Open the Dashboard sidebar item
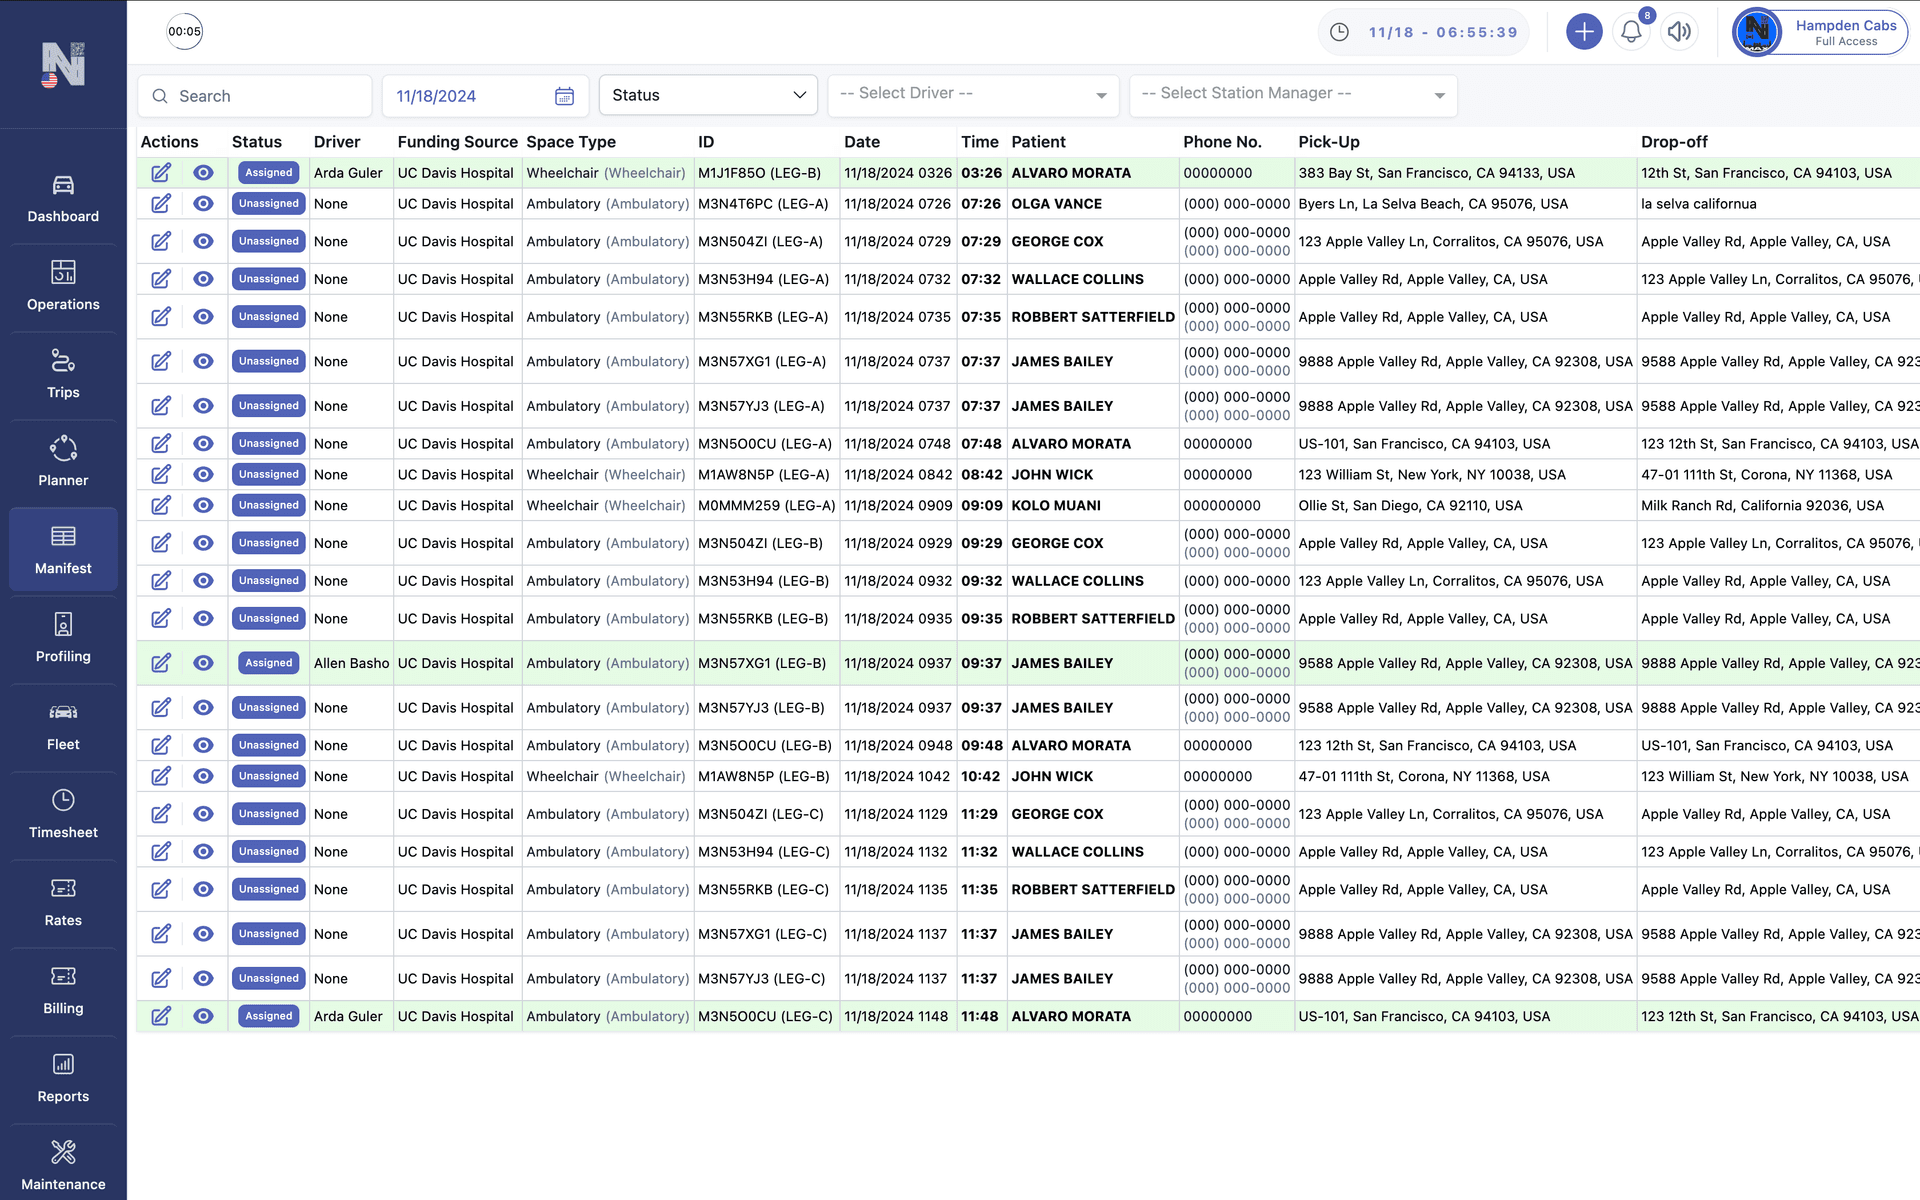The image size is (1920, 1200). [x=63, y=199]
